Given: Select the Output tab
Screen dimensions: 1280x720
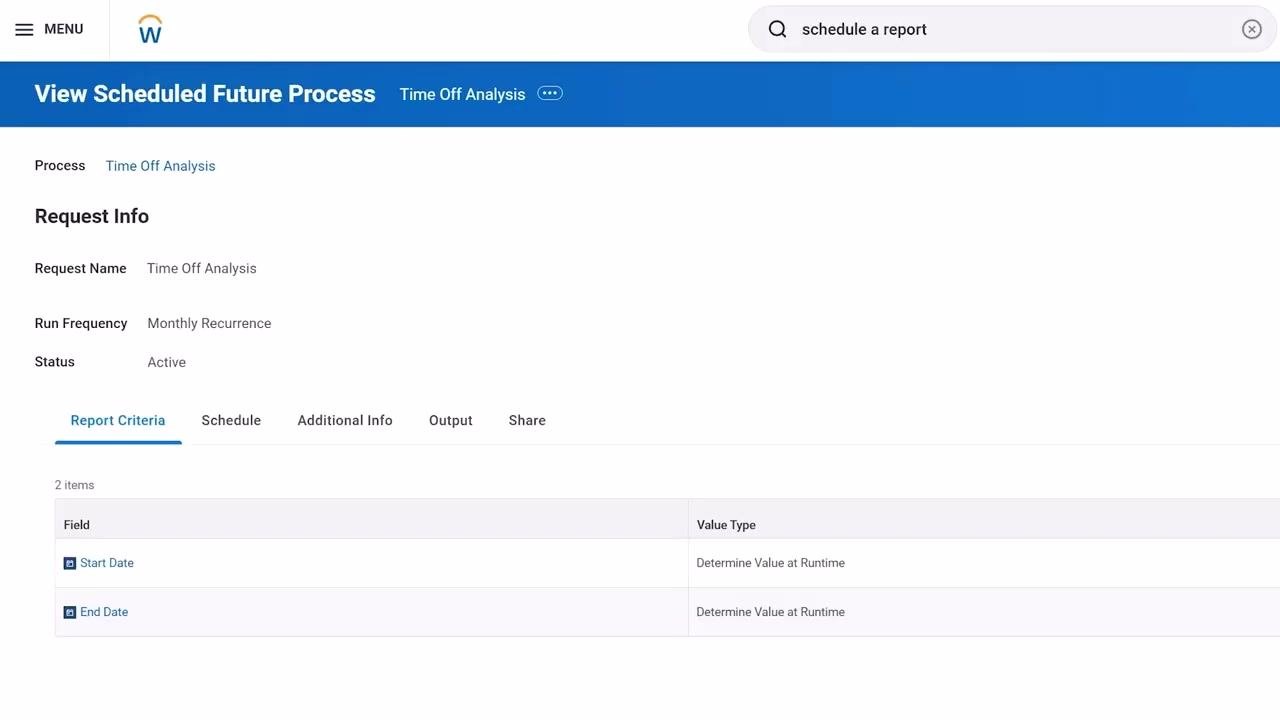Looking at the screenshot, I should click(451, 420).
